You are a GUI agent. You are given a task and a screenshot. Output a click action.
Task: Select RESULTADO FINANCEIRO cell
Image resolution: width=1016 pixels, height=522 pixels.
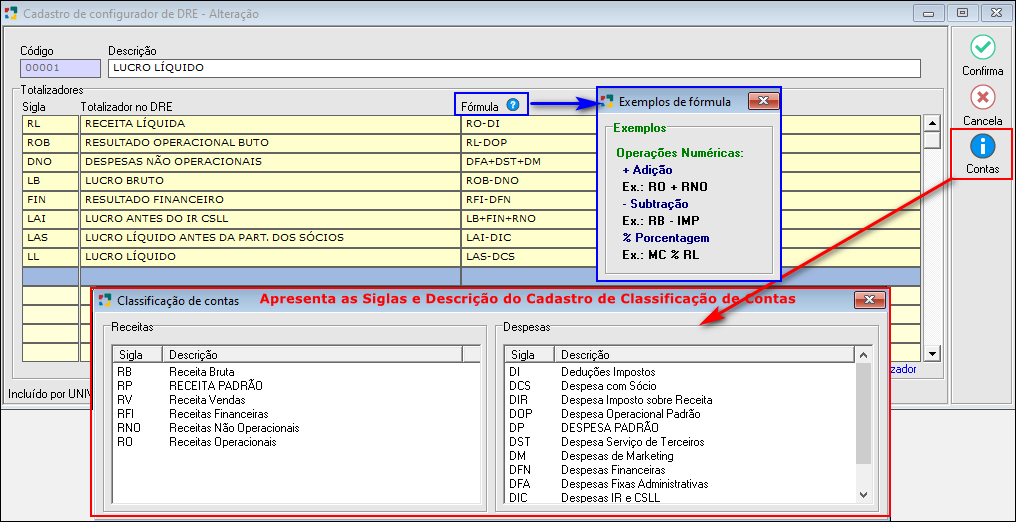click(270, 199)
